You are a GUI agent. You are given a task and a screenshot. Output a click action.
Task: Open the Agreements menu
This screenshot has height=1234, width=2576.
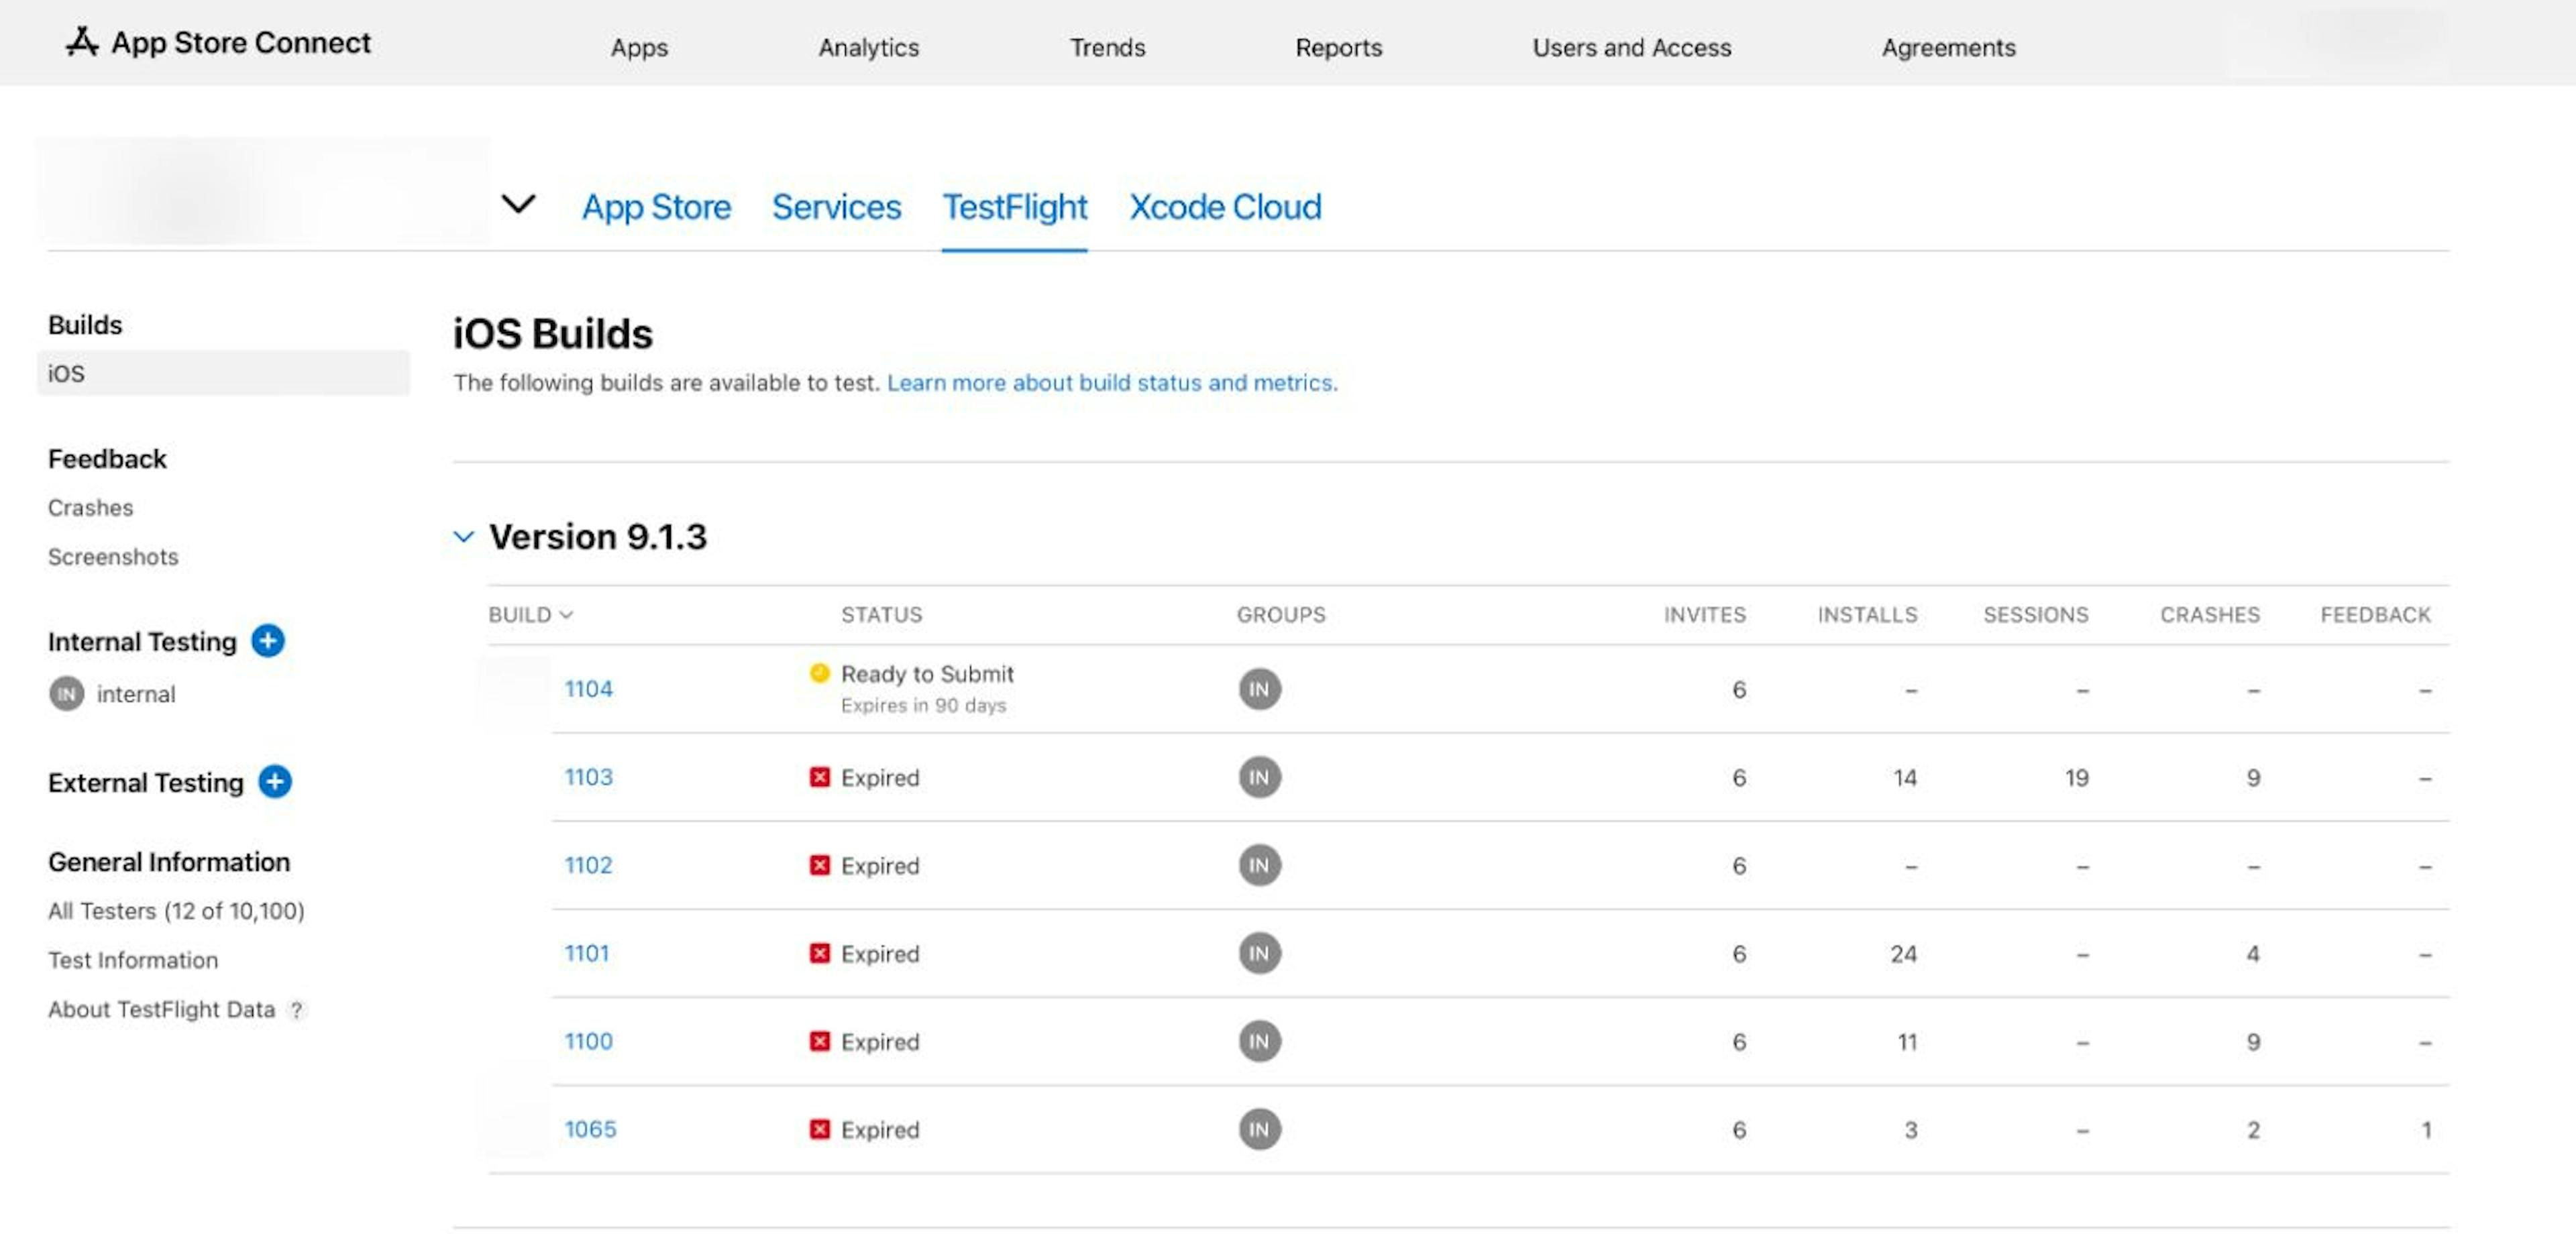click(x=1948, y=47)
